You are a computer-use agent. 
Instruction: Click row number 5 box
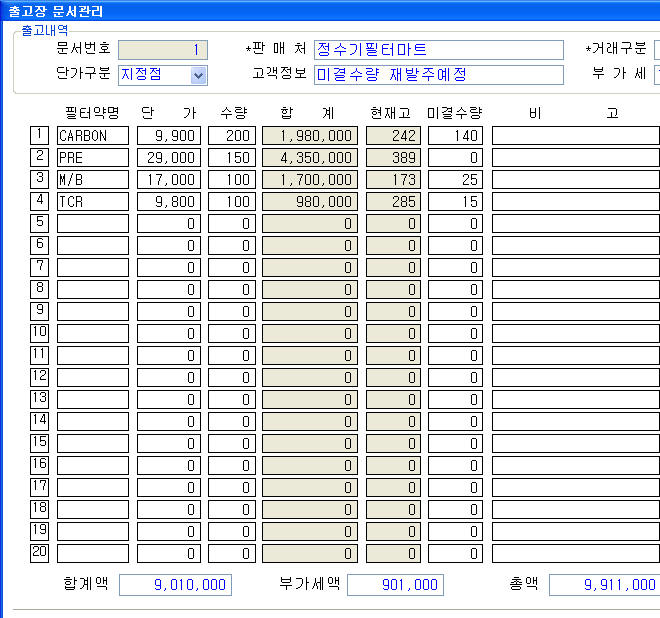[40, 223]
